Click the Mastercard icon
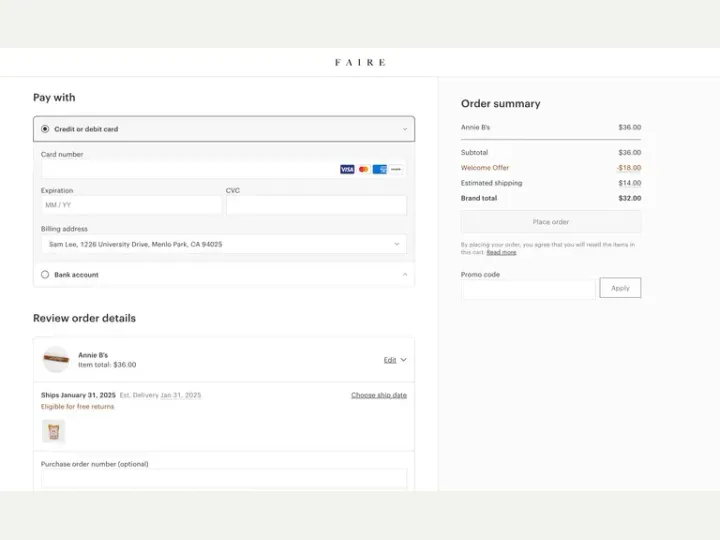This screenshot has height=540, width=720. click(x=364, y=169)
